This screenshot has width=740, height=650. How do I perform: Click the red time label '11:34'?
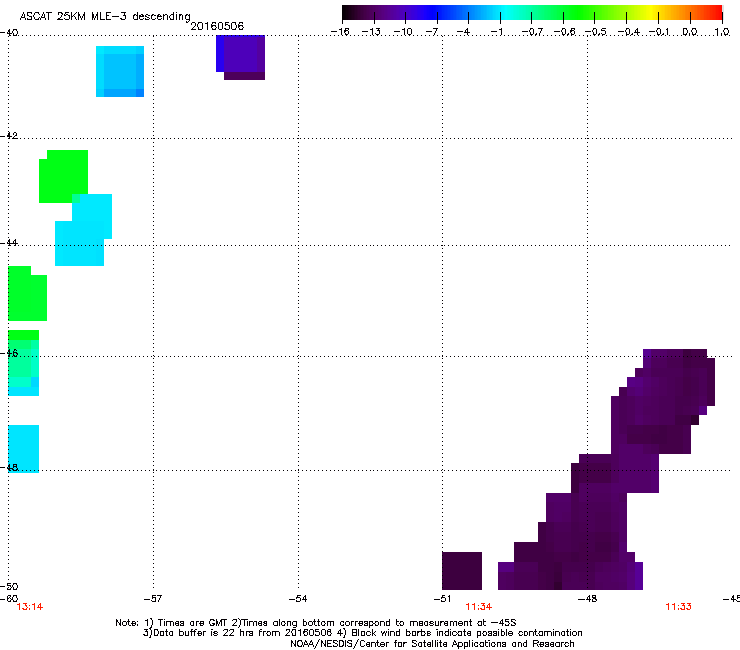[x=479, y=607]
